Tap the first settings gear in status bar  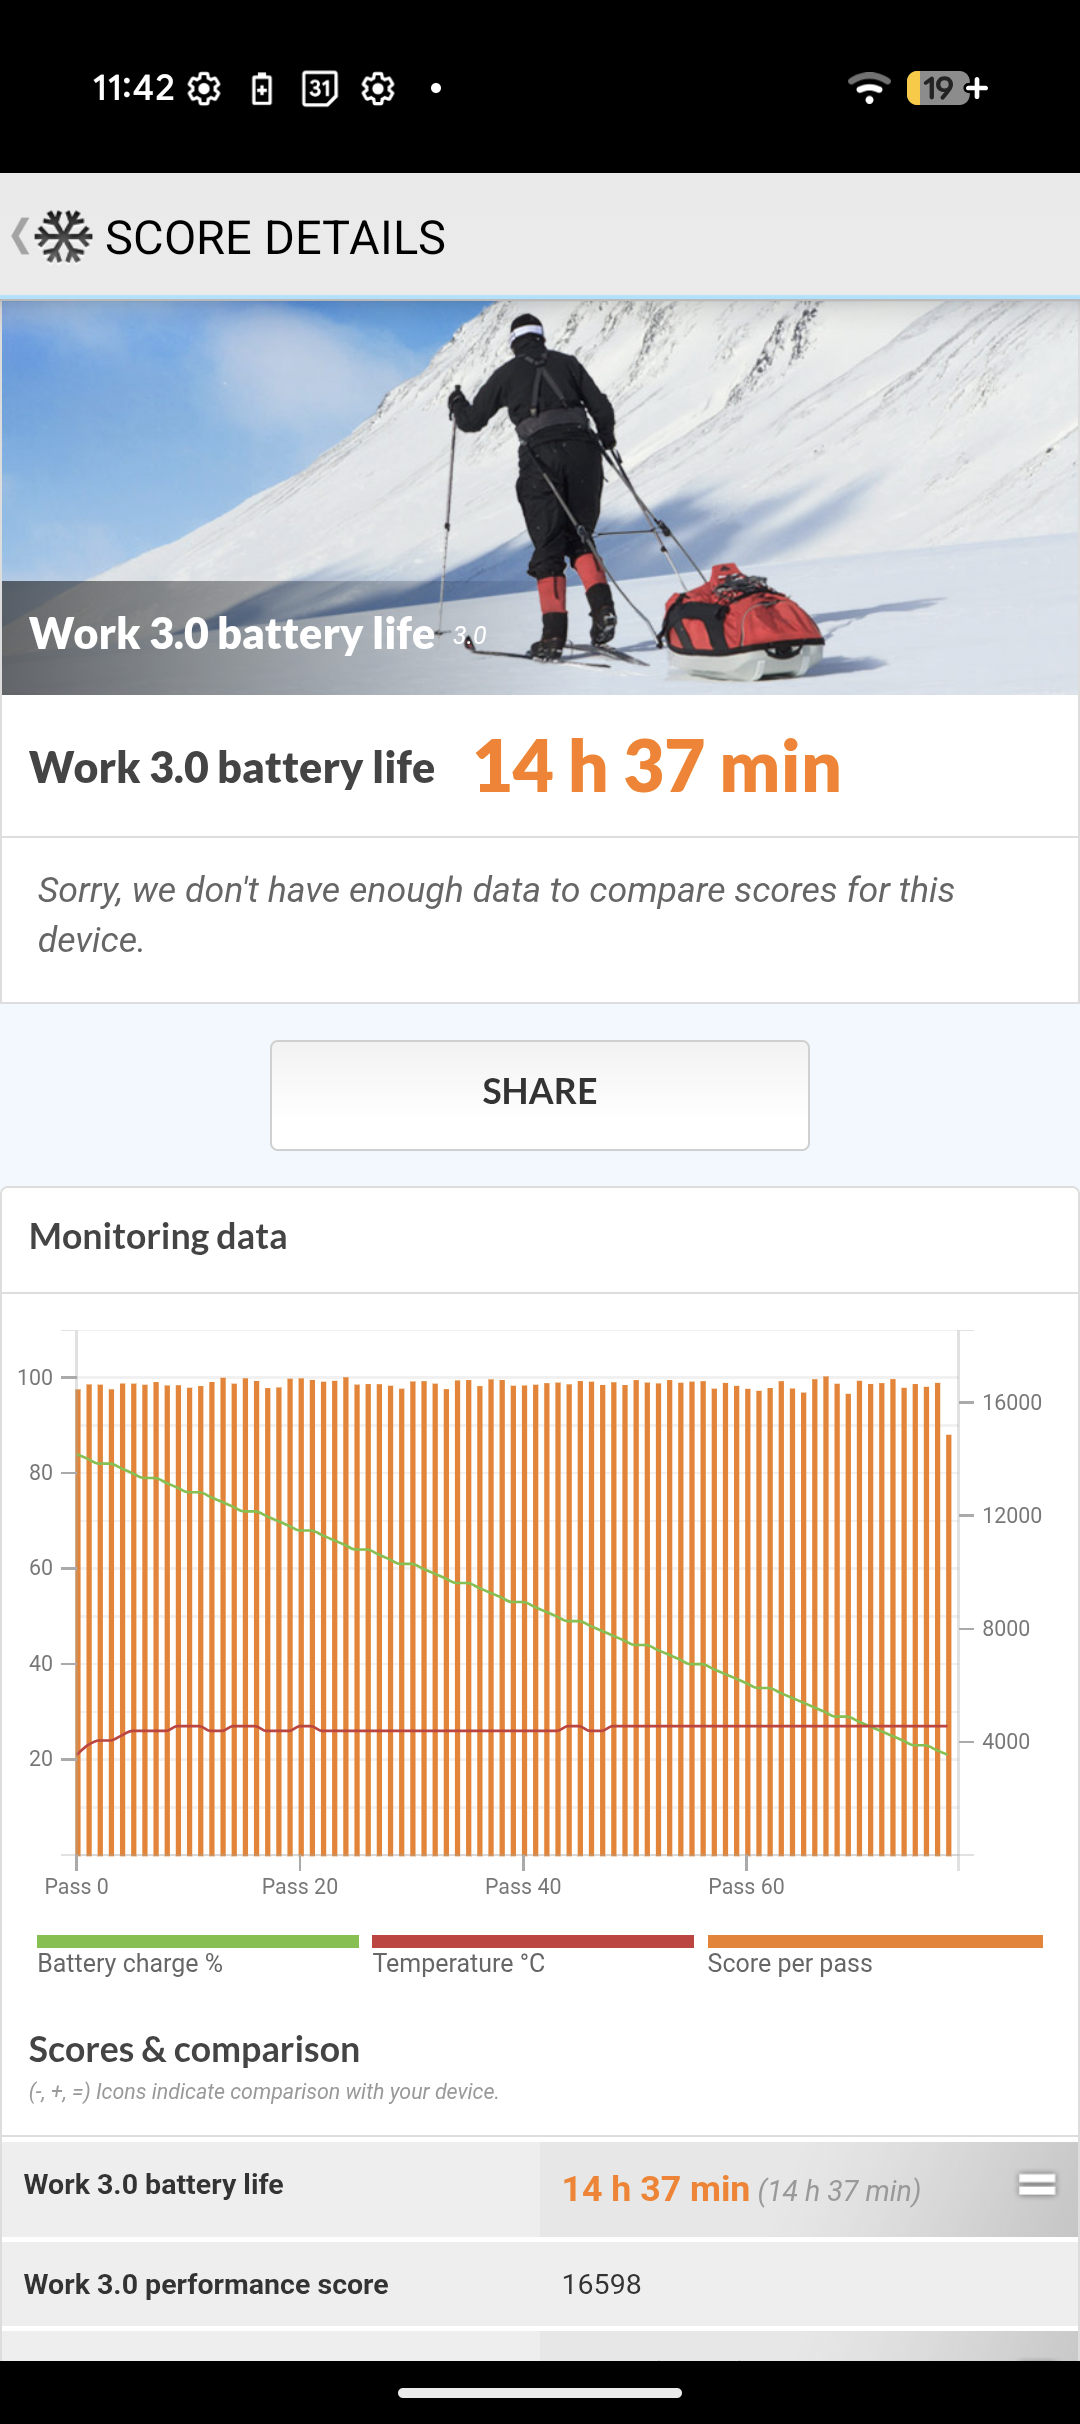(204, 89)
